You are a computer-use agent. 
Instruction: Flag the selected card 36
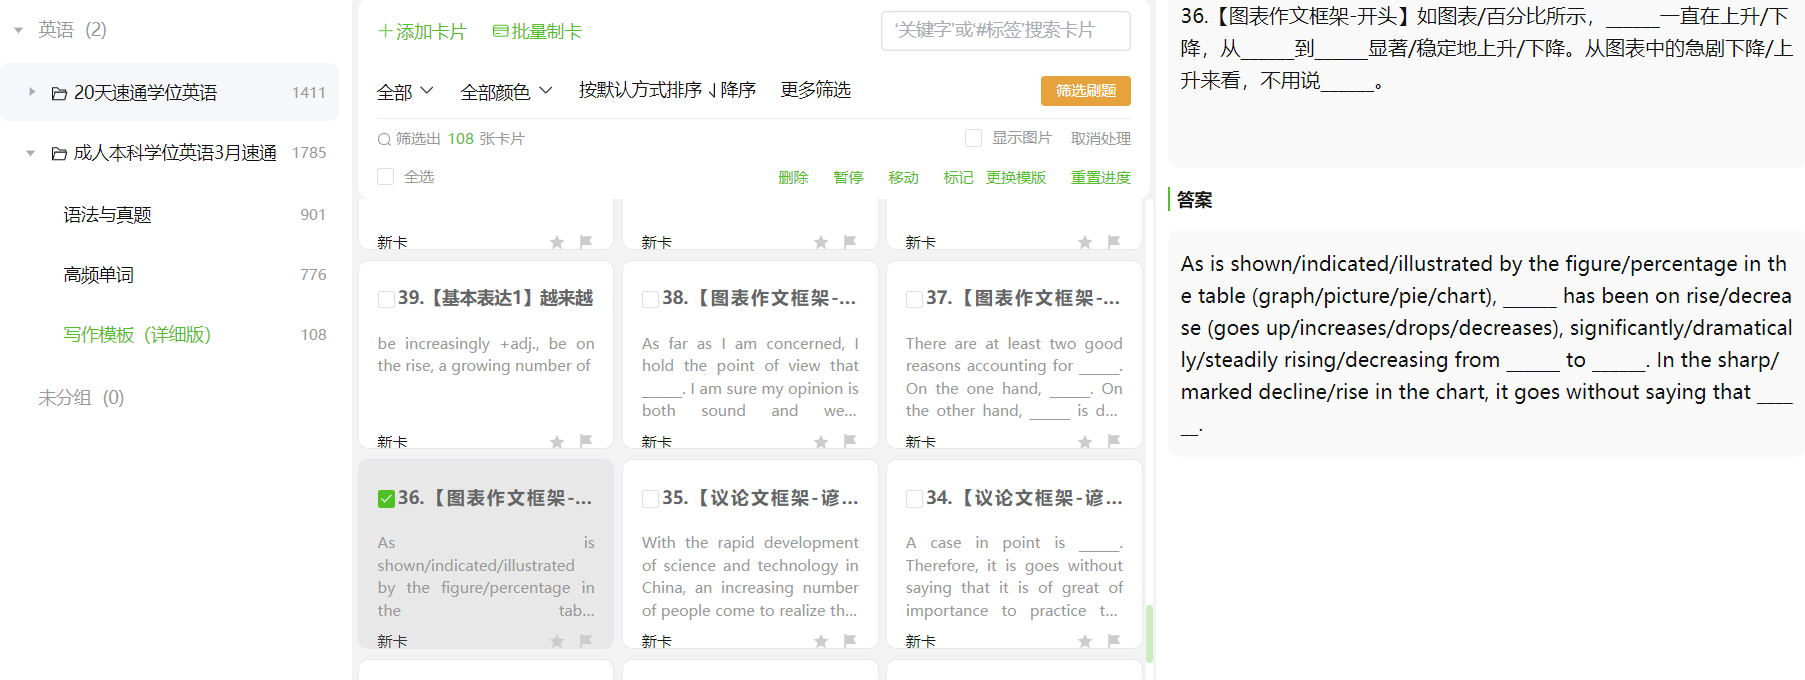coord(586,640)
